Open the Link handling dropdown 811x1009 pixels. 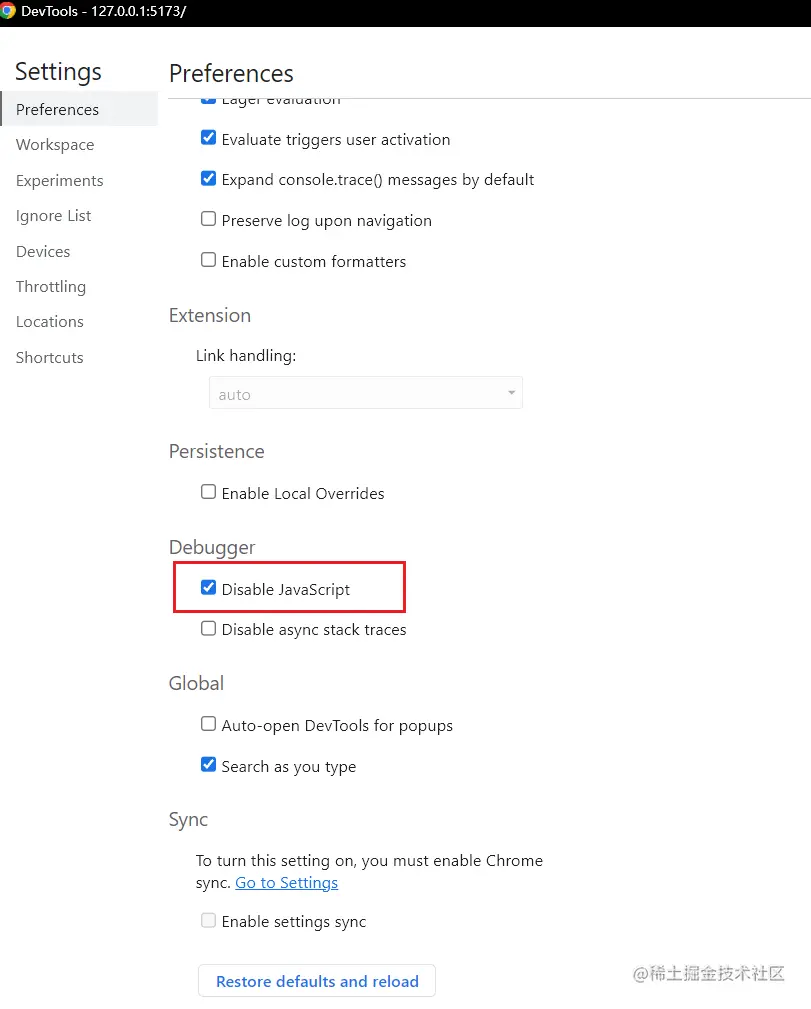click(x=365, y=394)
